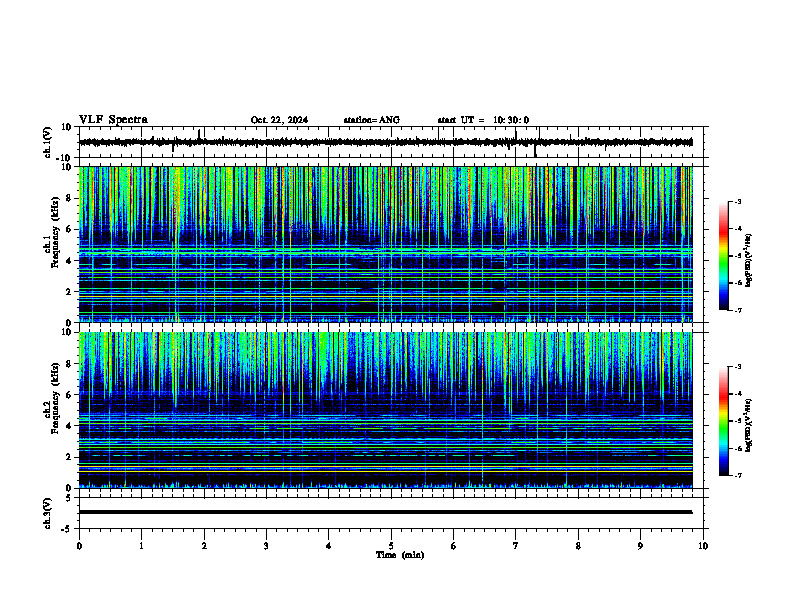Click the 'station=ANG' label
The width and height of the screenshot is (792, 612).
(372, 120)
